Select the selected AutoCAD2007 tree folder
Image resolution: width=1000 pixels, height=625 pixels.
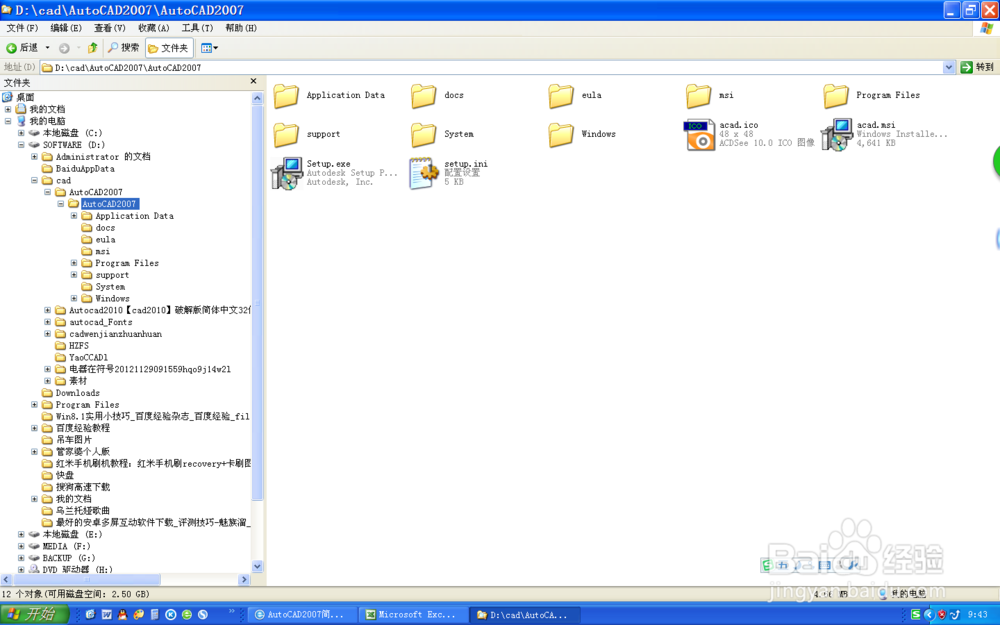point(109,204)
